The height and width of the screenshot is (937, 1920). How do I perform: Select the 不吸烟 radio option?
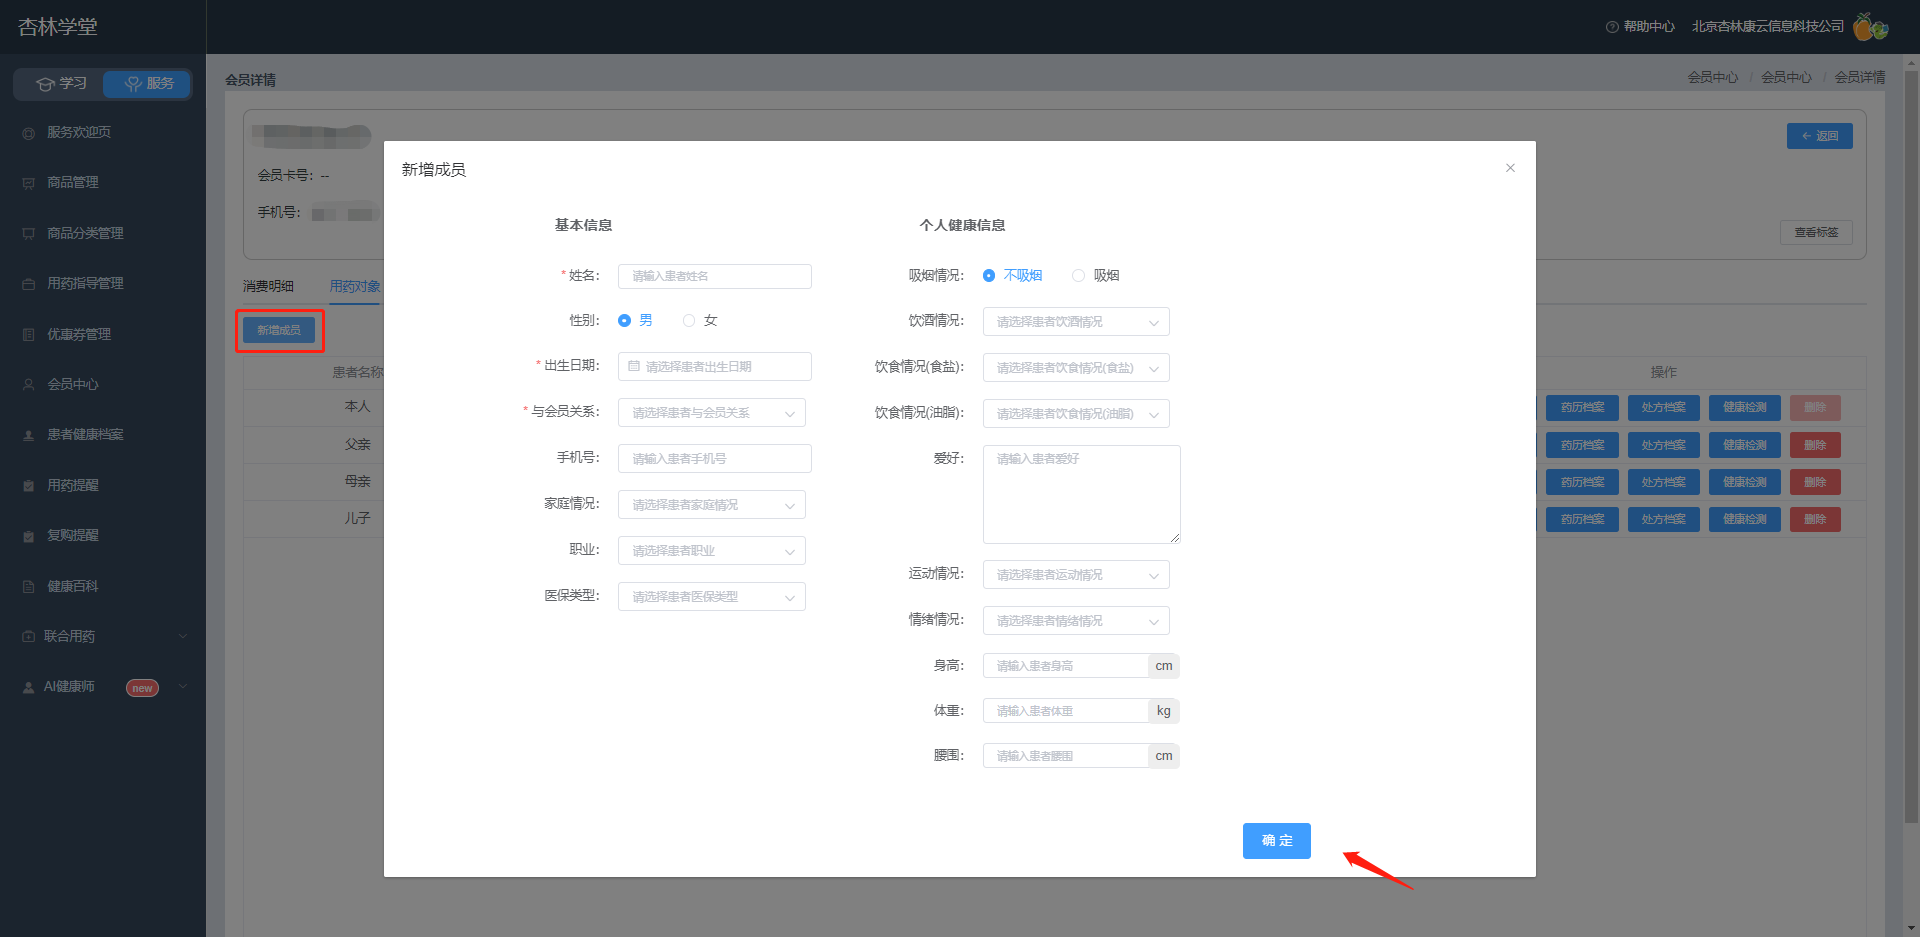989,276
